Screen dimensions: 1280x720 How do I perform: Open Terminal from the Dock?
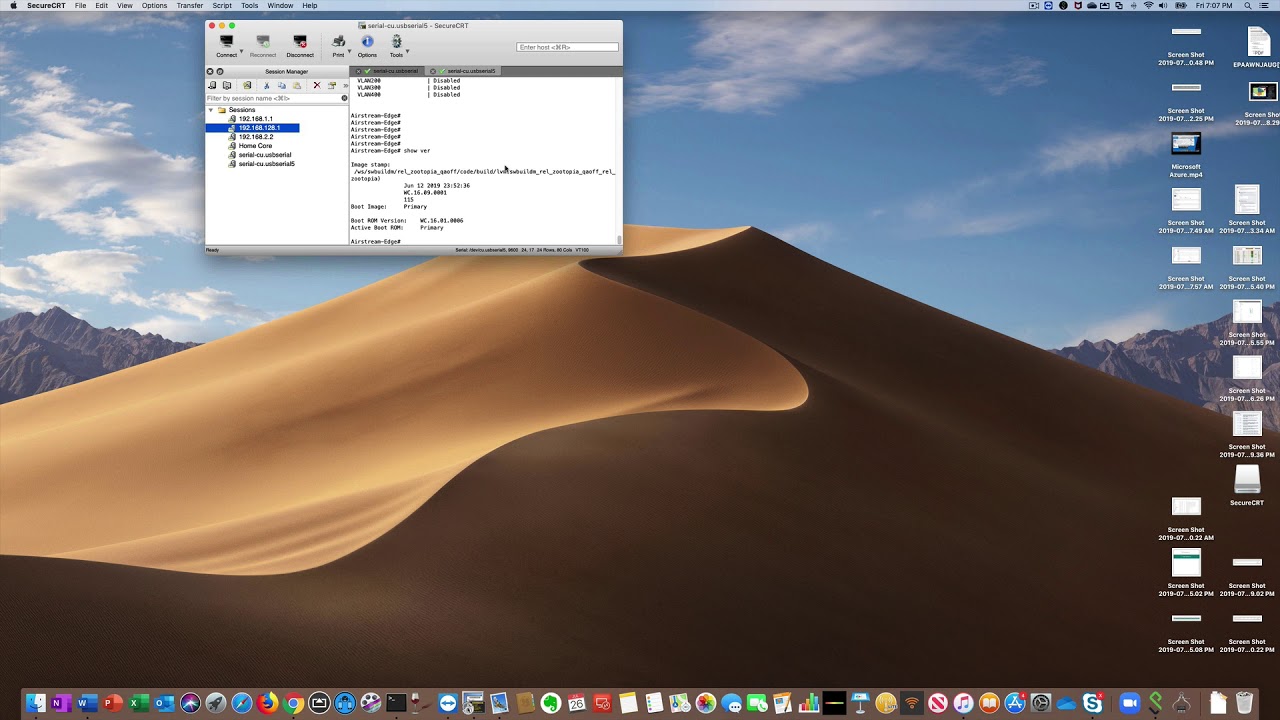[396, 703]
